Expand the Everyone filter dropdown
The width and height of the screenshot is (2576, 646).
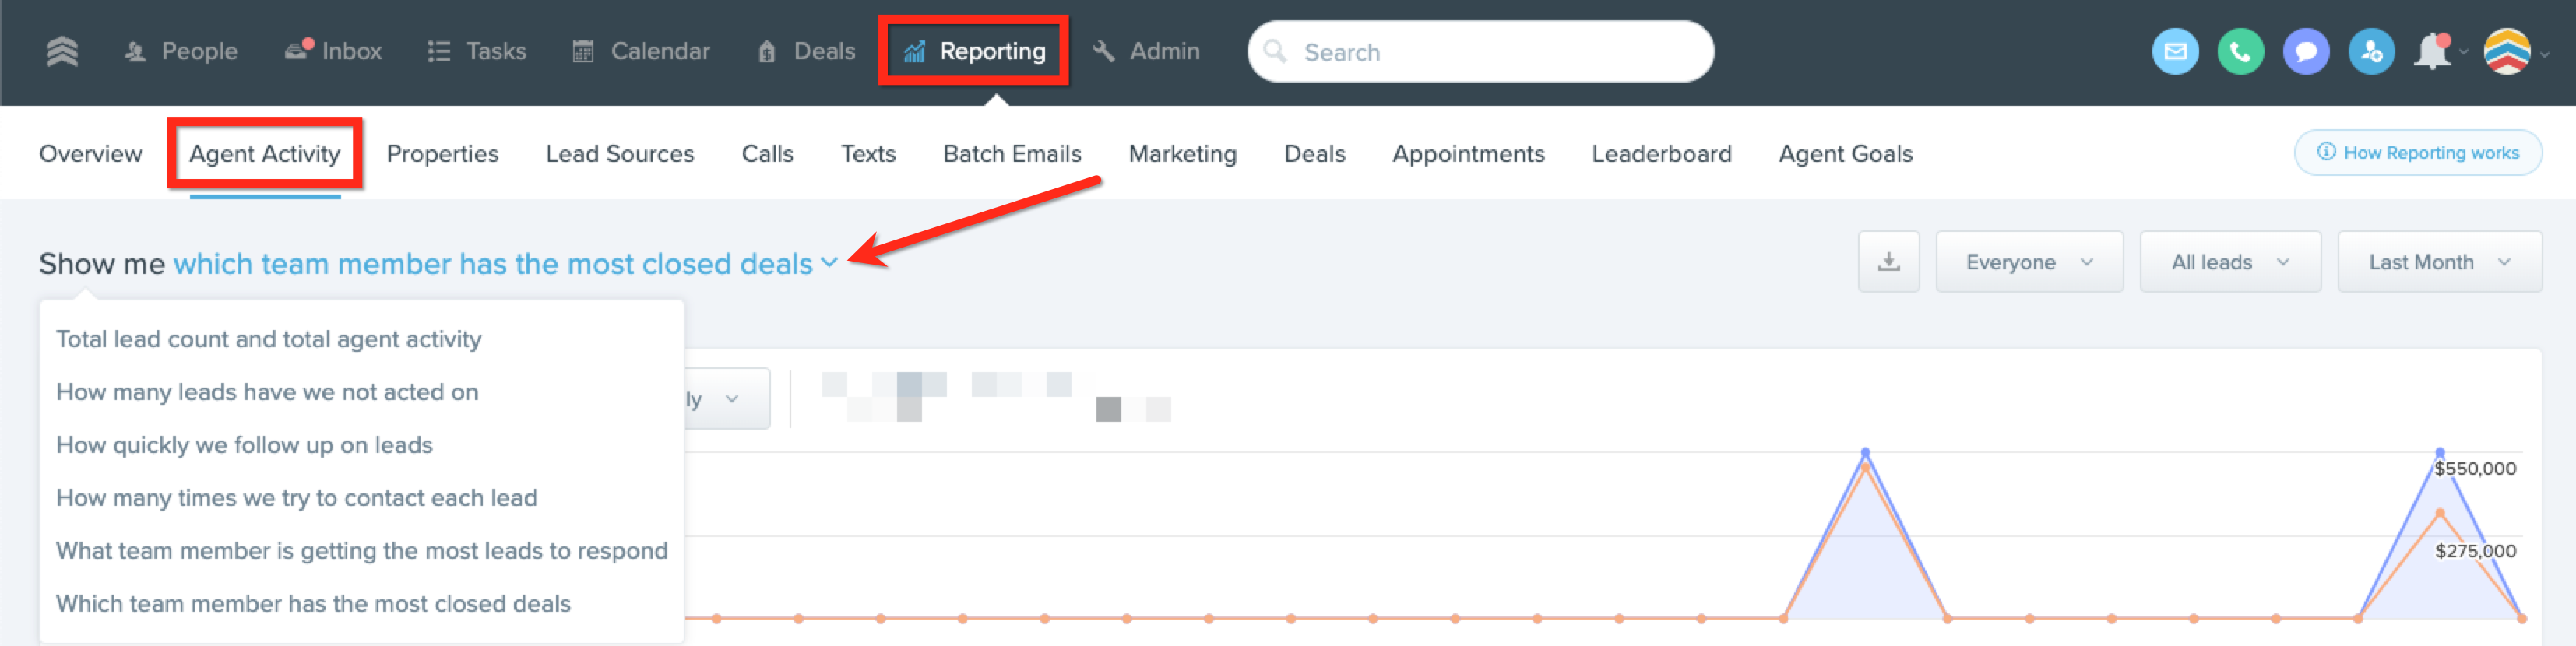click(x=2028, y=262)
